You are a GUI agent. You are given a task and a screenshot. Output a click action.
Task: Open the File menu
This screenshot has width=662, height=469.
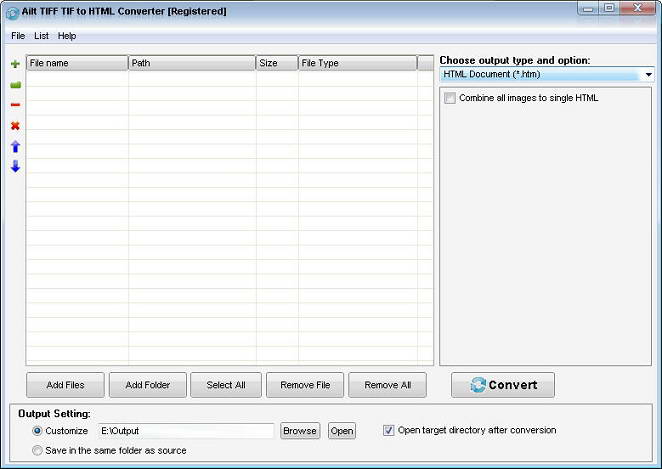coord(18,36)
